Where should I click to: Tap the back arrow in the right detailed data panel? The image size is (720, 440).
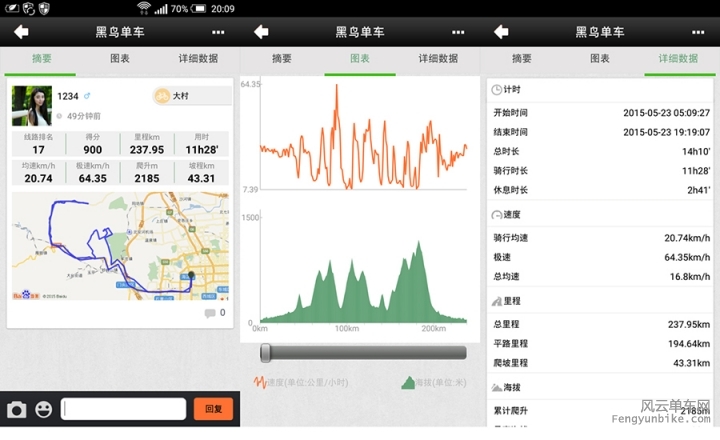click(x=500, y=32)
